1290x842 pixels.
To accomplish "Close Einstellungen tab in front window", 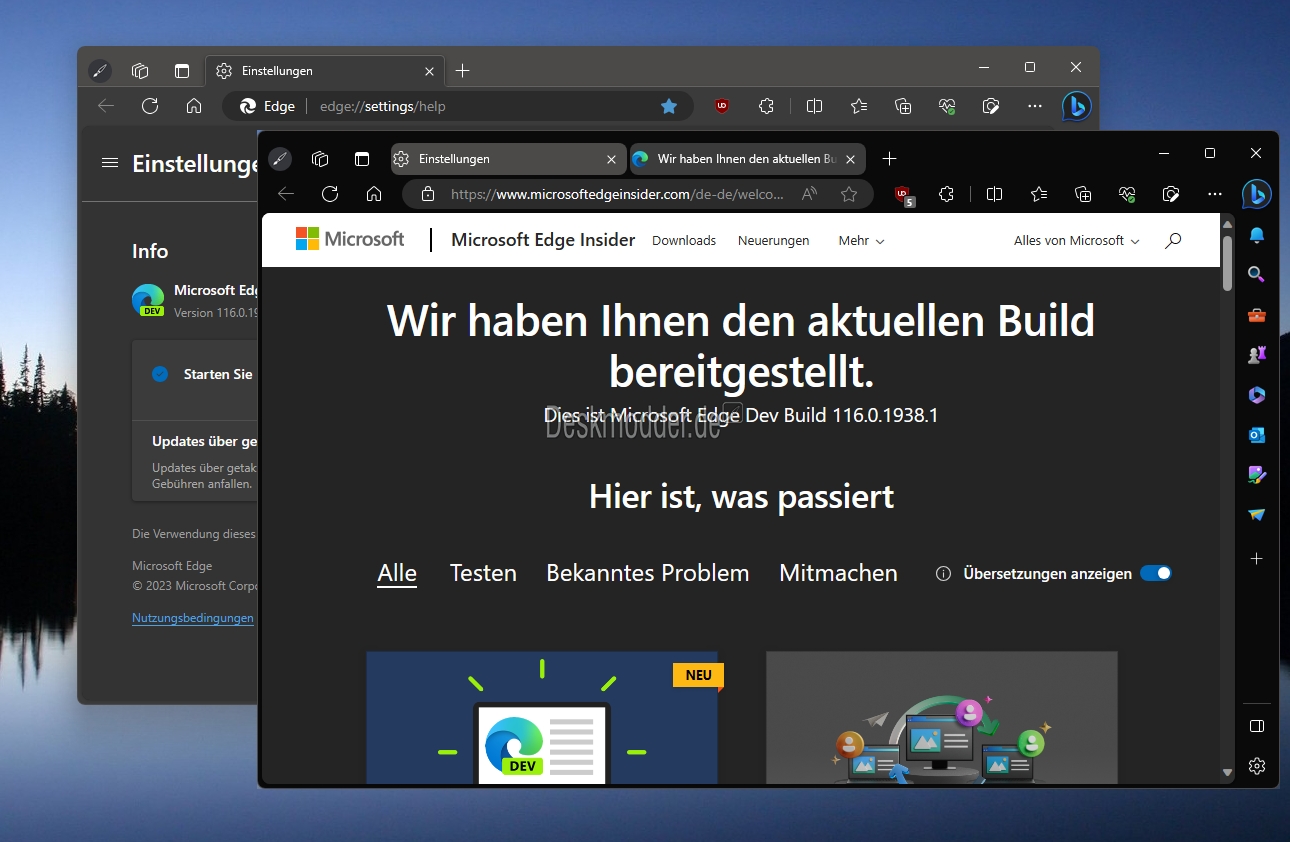I will tap(612, 159).
